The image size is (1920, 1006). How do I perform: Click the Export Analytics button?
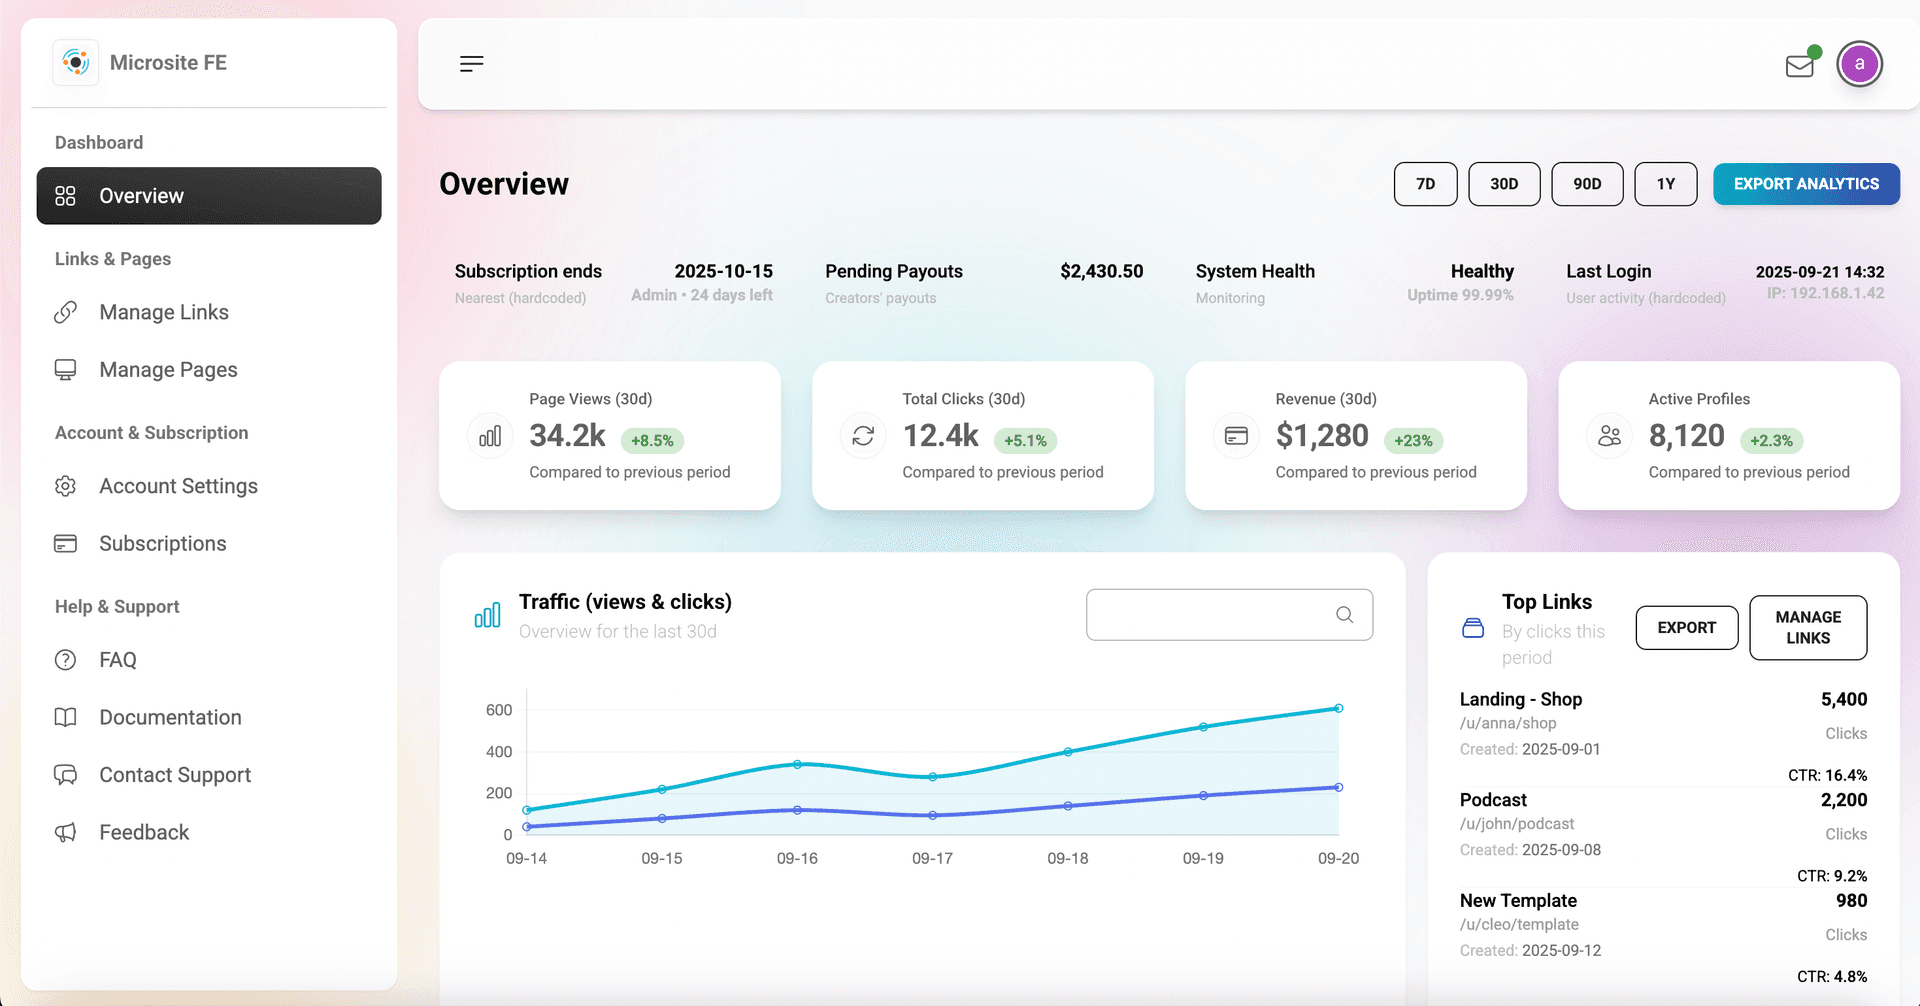click(x=1806, y=184)
